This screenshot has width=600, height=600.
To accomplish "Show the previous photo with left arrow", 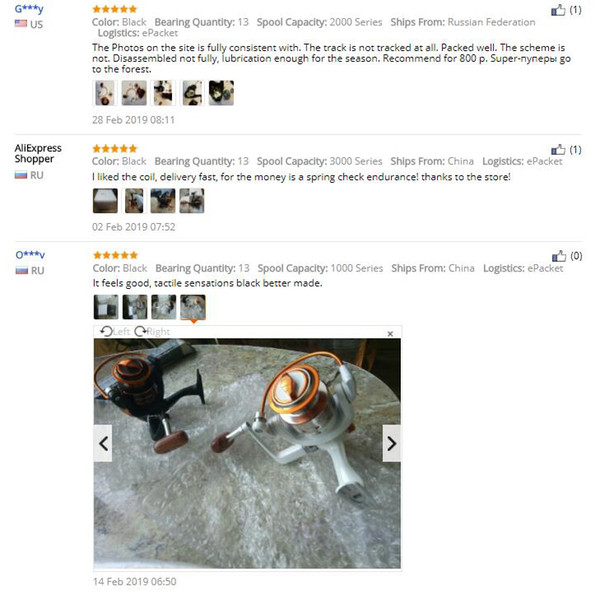I will 103,443.
